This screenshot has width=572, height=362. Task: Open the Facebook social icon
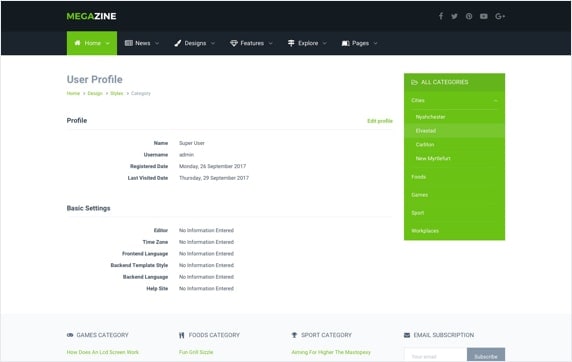tap(441, 16)
